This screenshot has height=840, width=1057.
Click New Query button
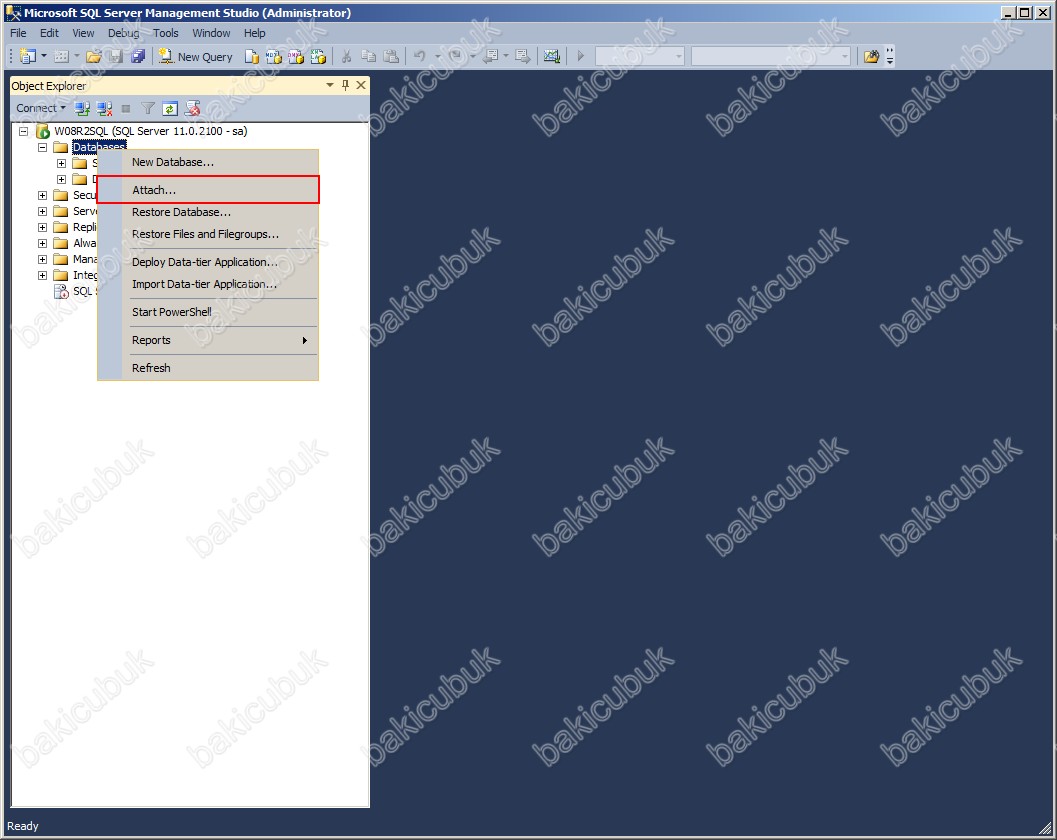tap(195, 57)
